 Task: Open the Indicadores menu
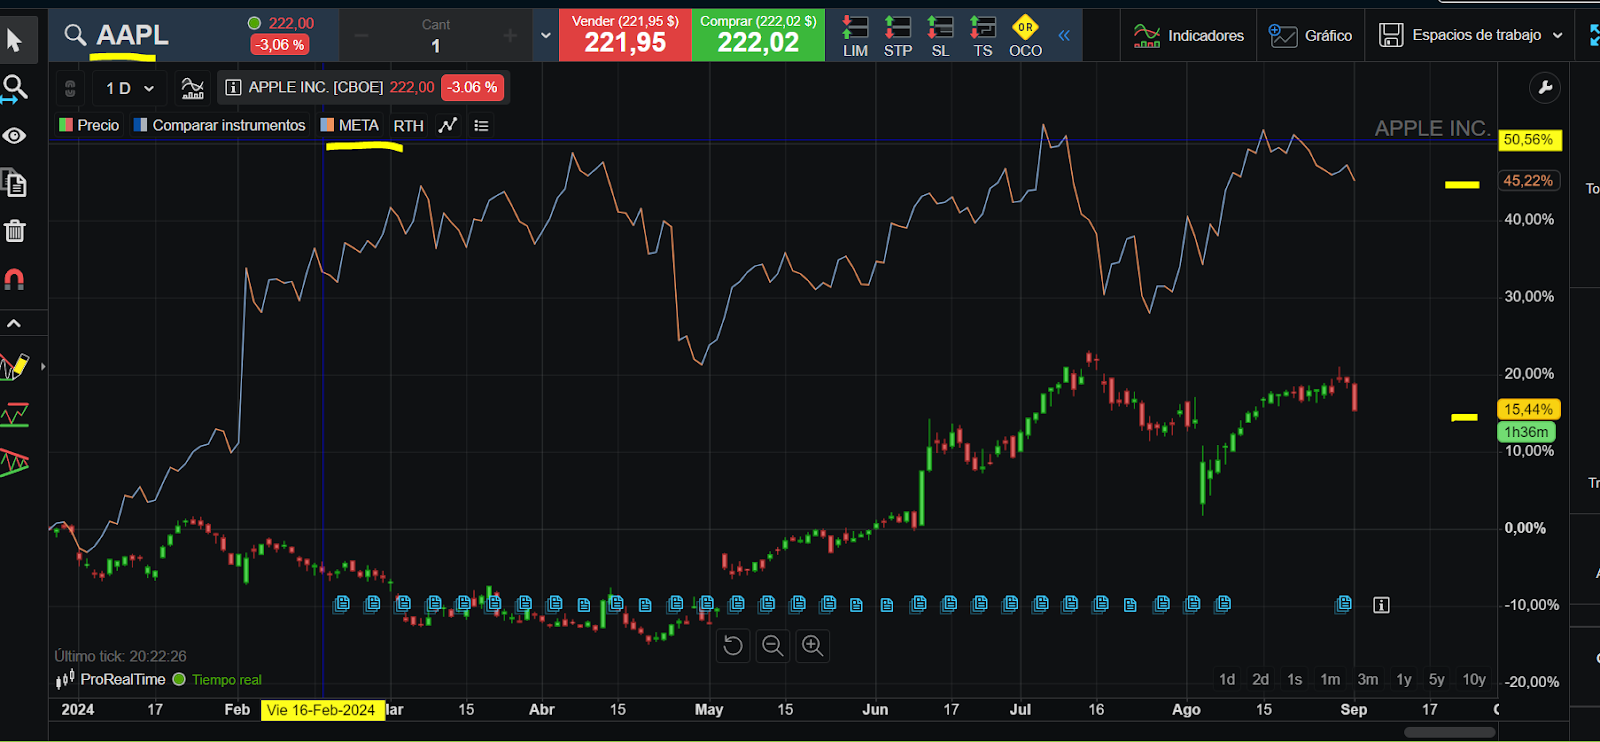tap(1188, 36)
